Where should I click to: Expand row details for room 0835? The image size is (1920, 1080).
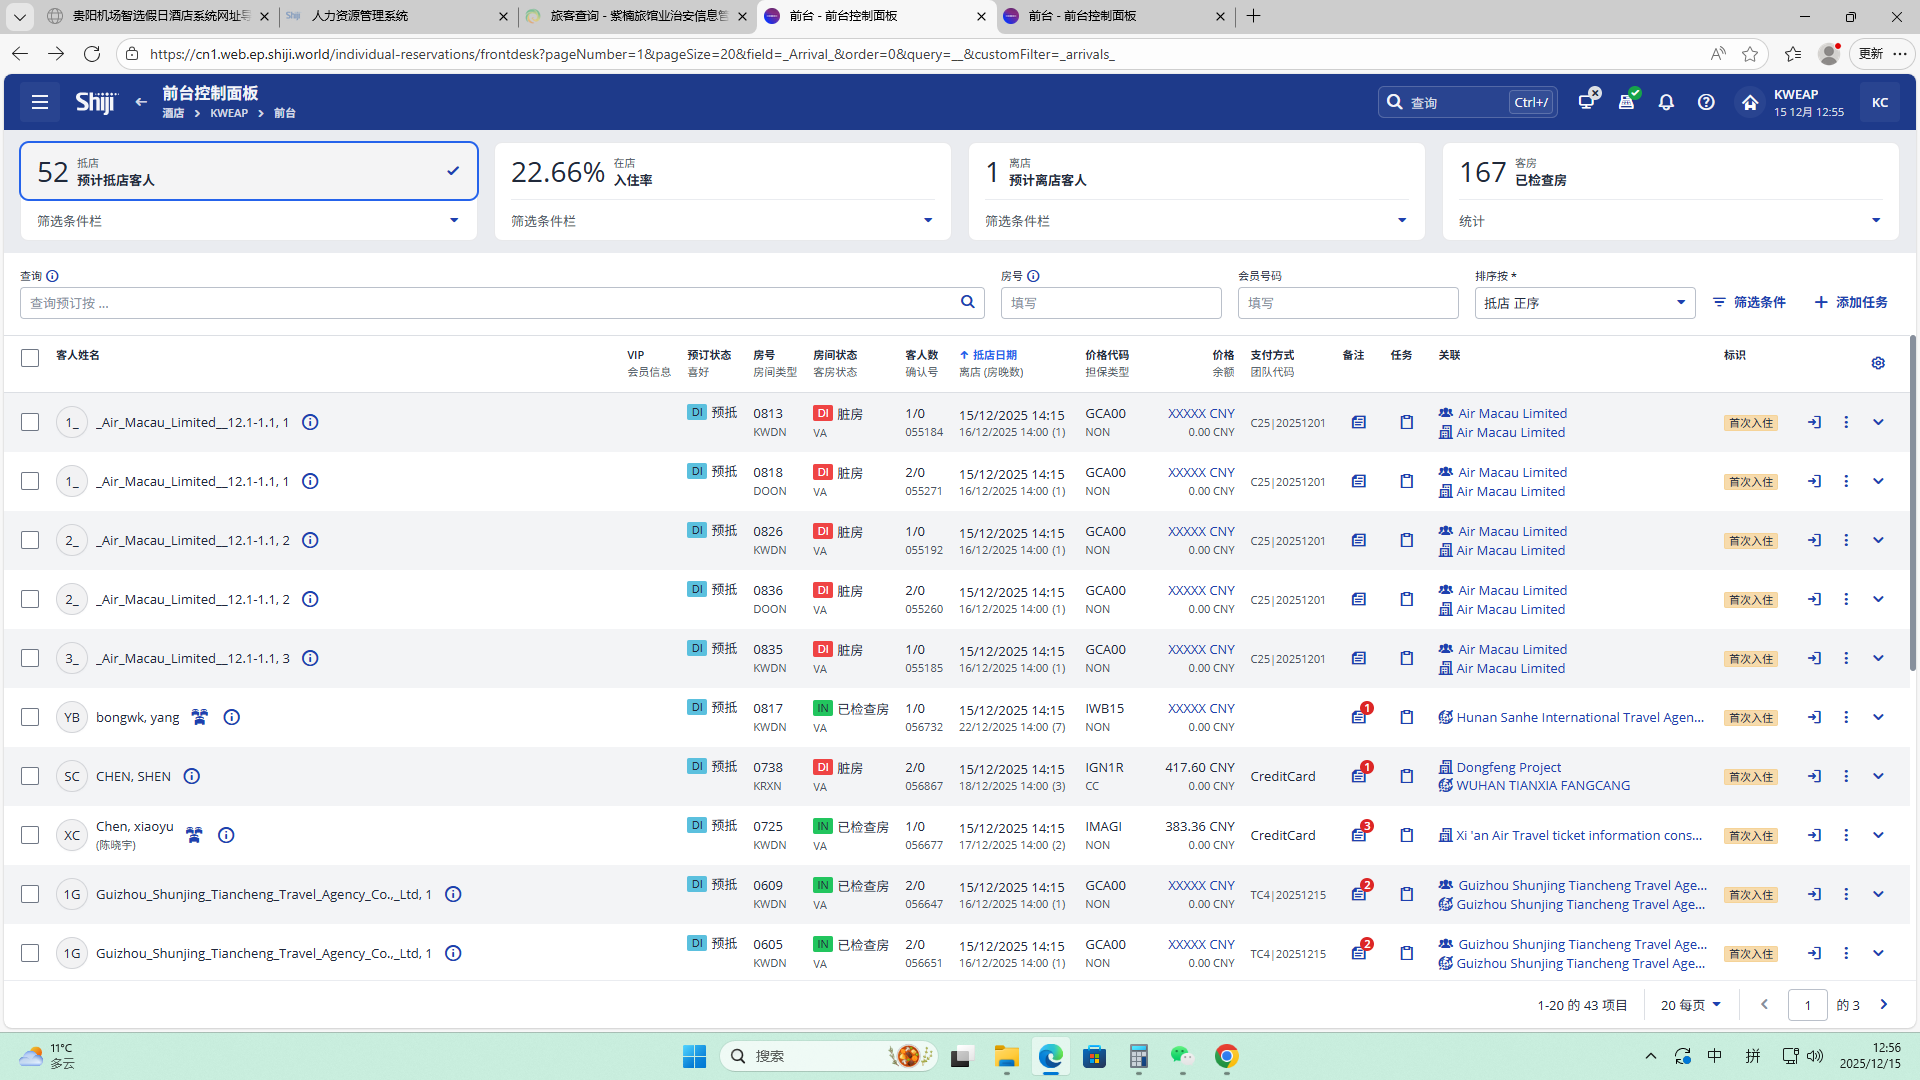pyautogui.click(x=1878, y=658)
